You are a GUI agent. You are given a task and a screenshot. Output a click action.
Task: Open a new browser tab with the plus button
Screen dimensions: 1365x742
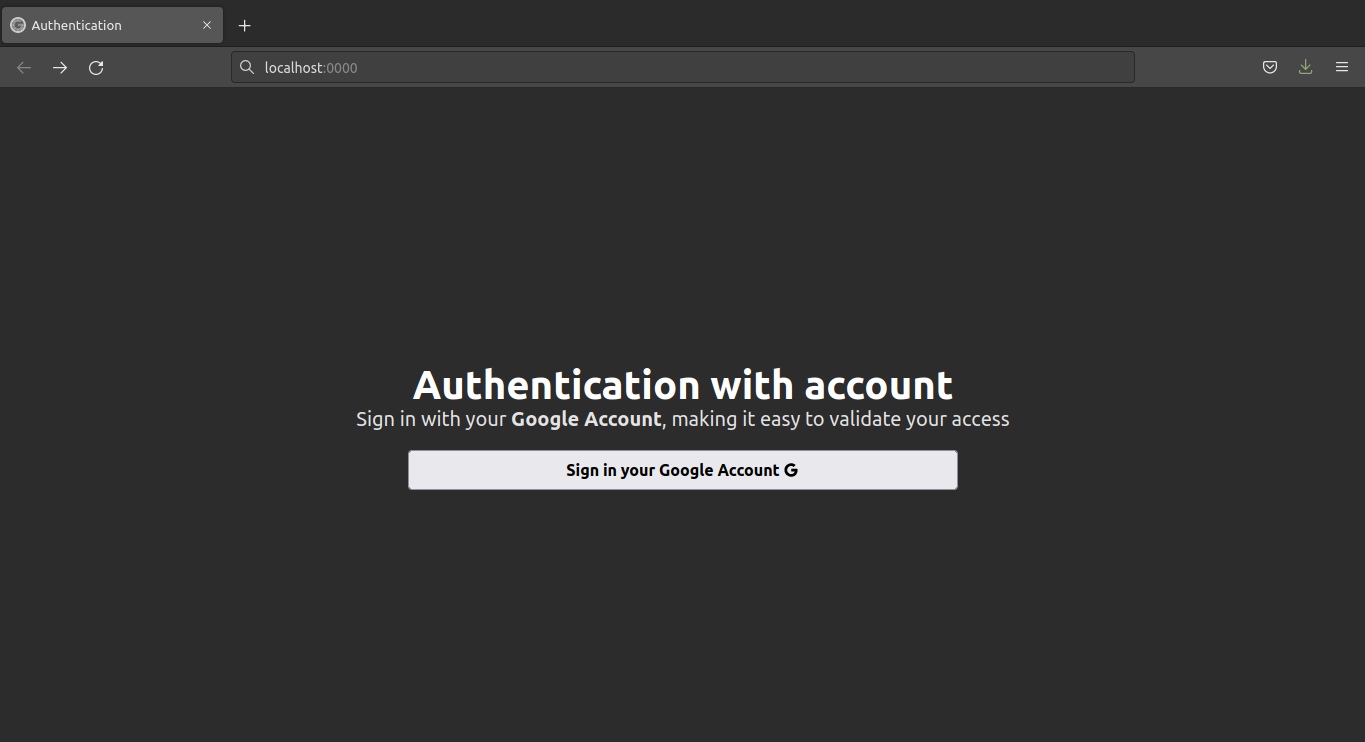point(244,25)
